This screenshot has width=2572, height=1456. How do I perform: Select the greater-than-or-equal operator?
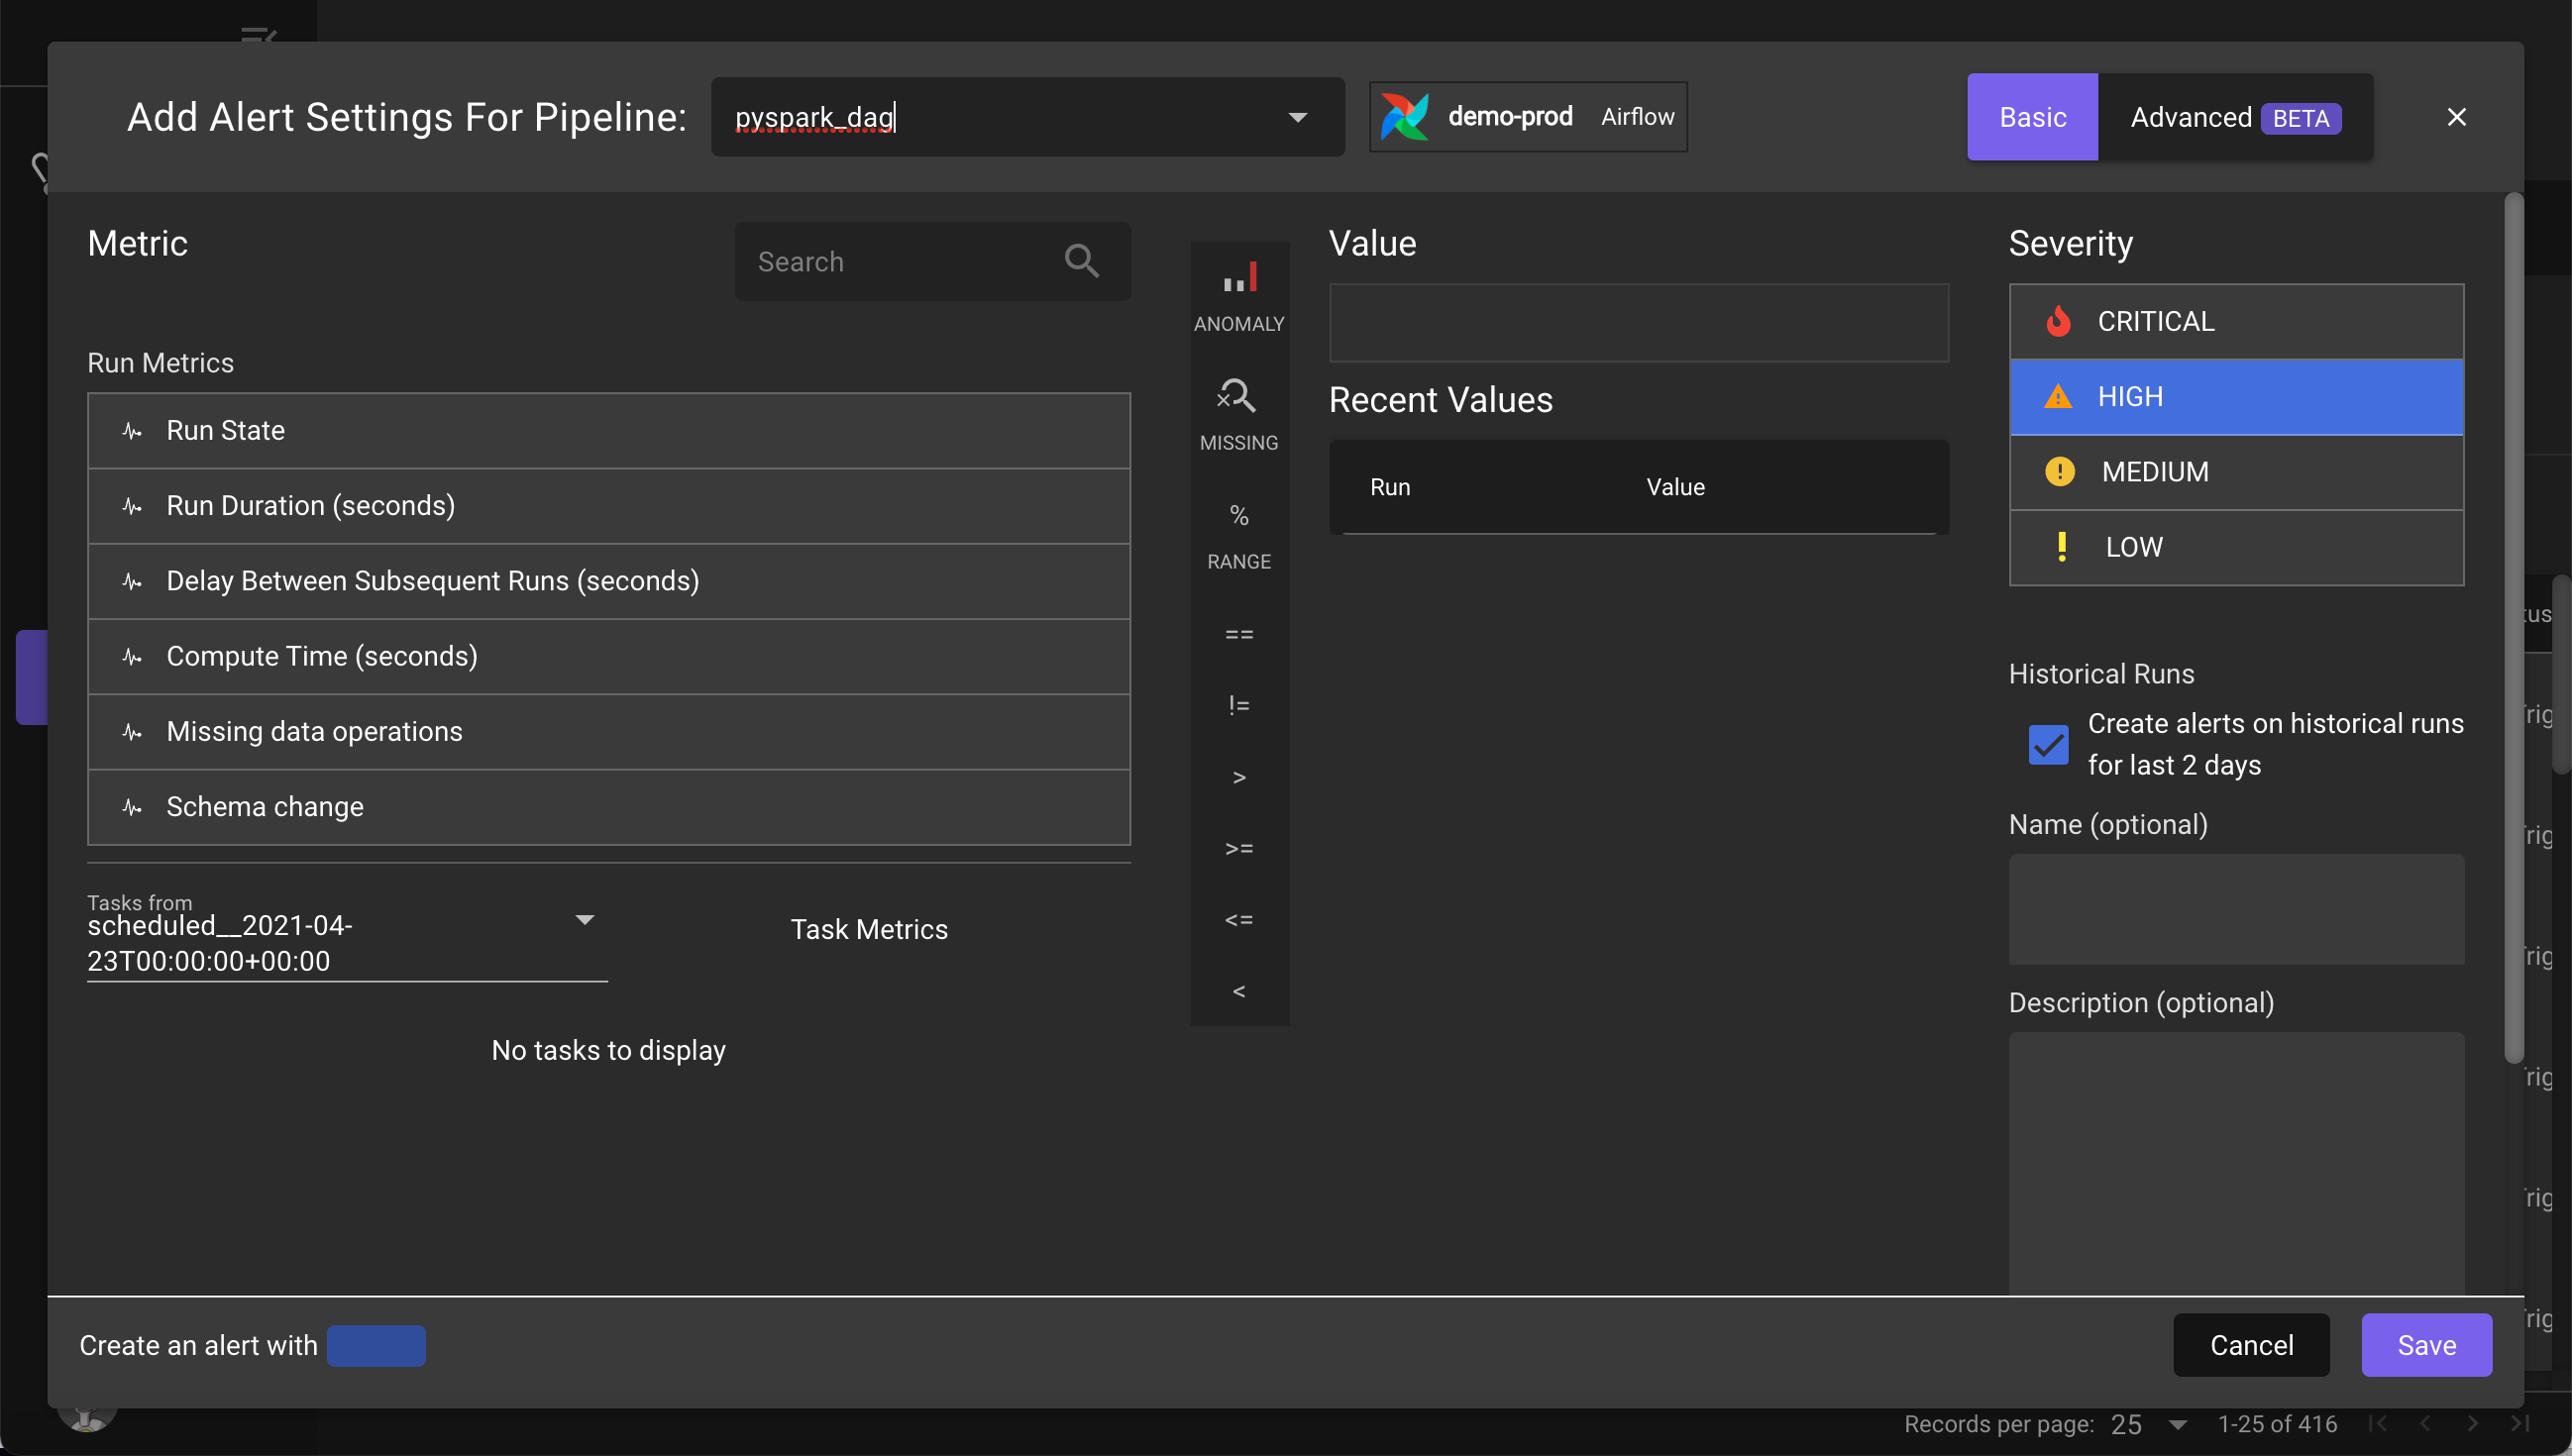1238,848
